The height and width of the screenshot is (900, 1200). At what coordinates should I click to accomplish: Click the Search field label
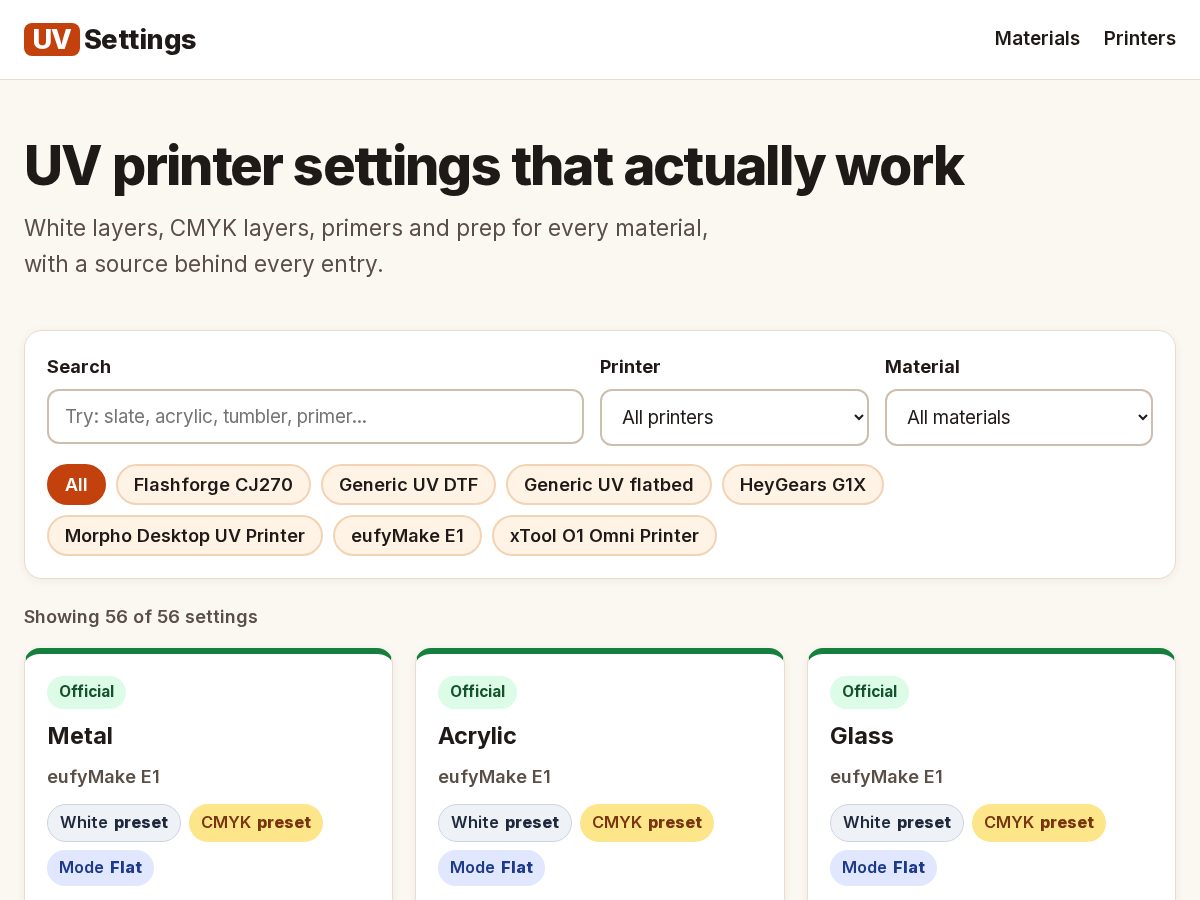79,367
